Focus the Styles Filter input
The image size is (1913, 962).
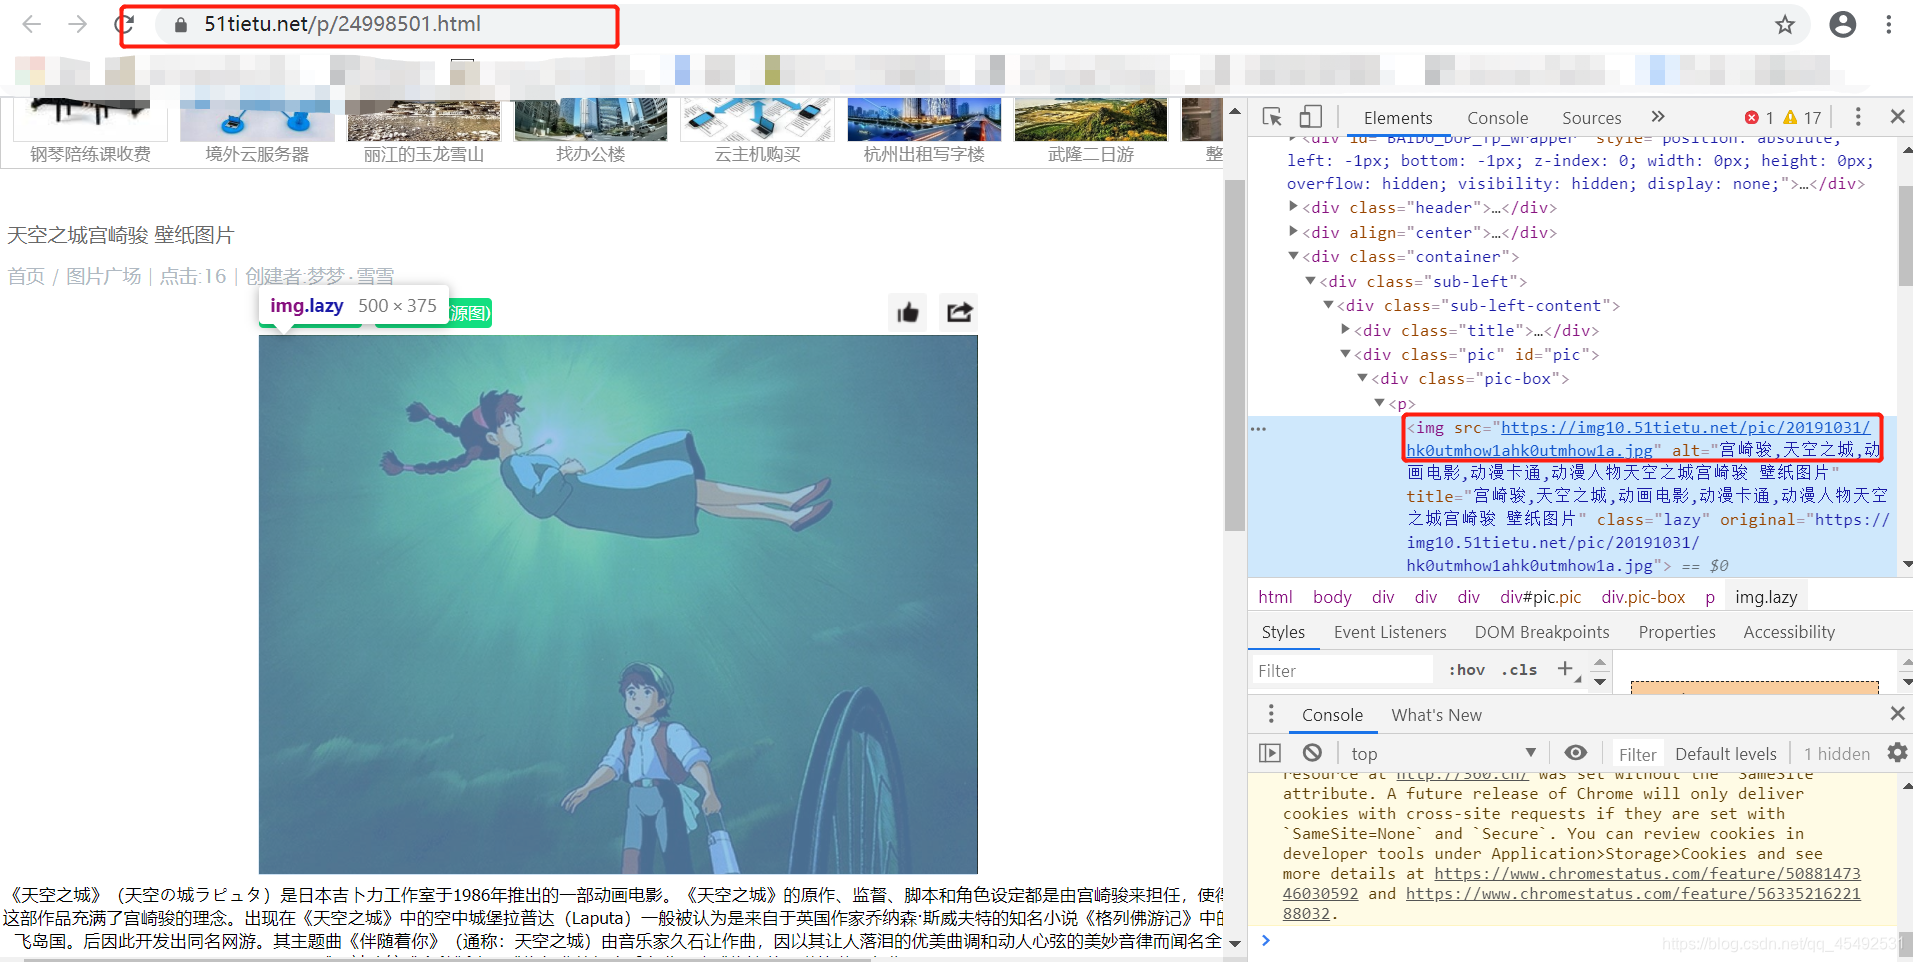pyautogui.click(x=1340, y=670)
